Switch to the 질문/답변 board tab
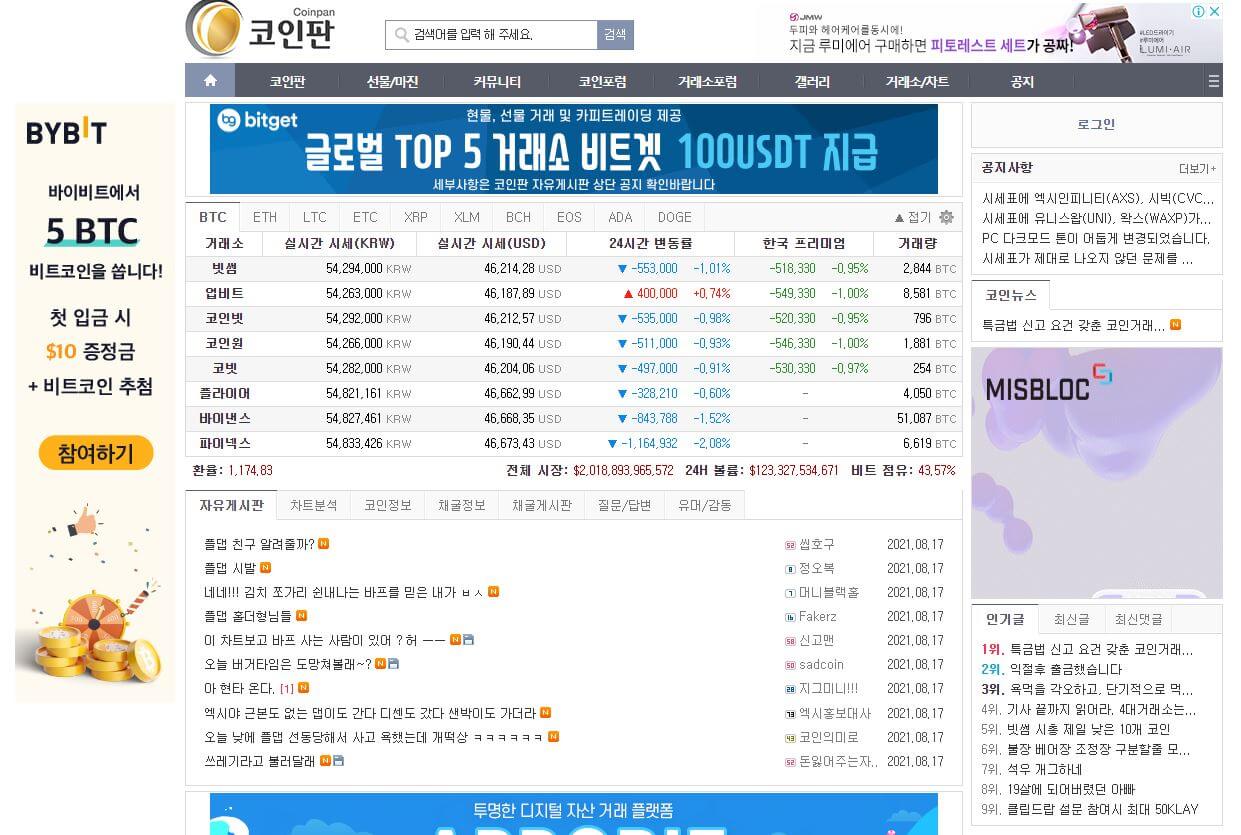The height and width of the screenshot is (835, 1241). click(625, 506)
